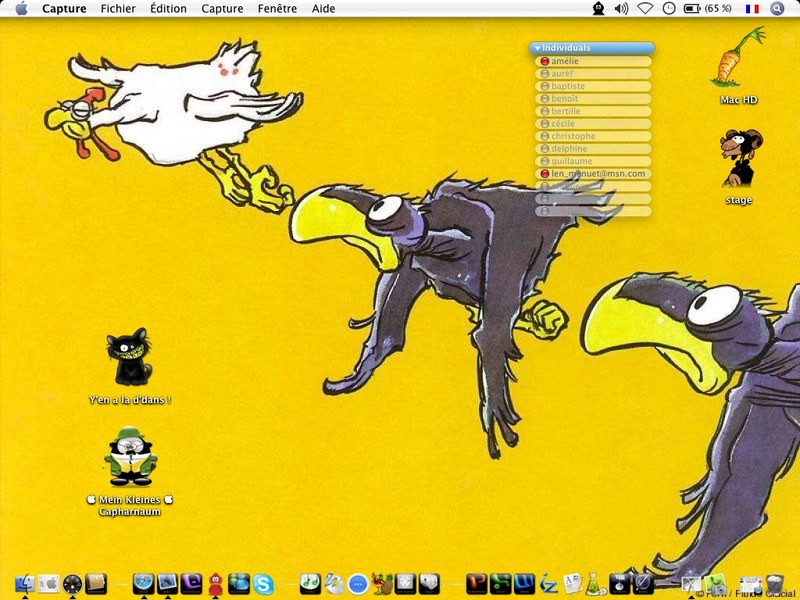Open the red Adium duck icon

click(216, 584)
